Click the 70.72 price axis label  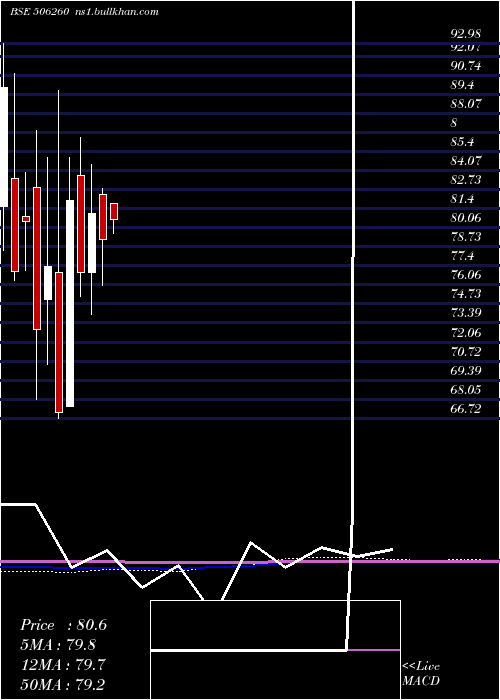point(466,352)
